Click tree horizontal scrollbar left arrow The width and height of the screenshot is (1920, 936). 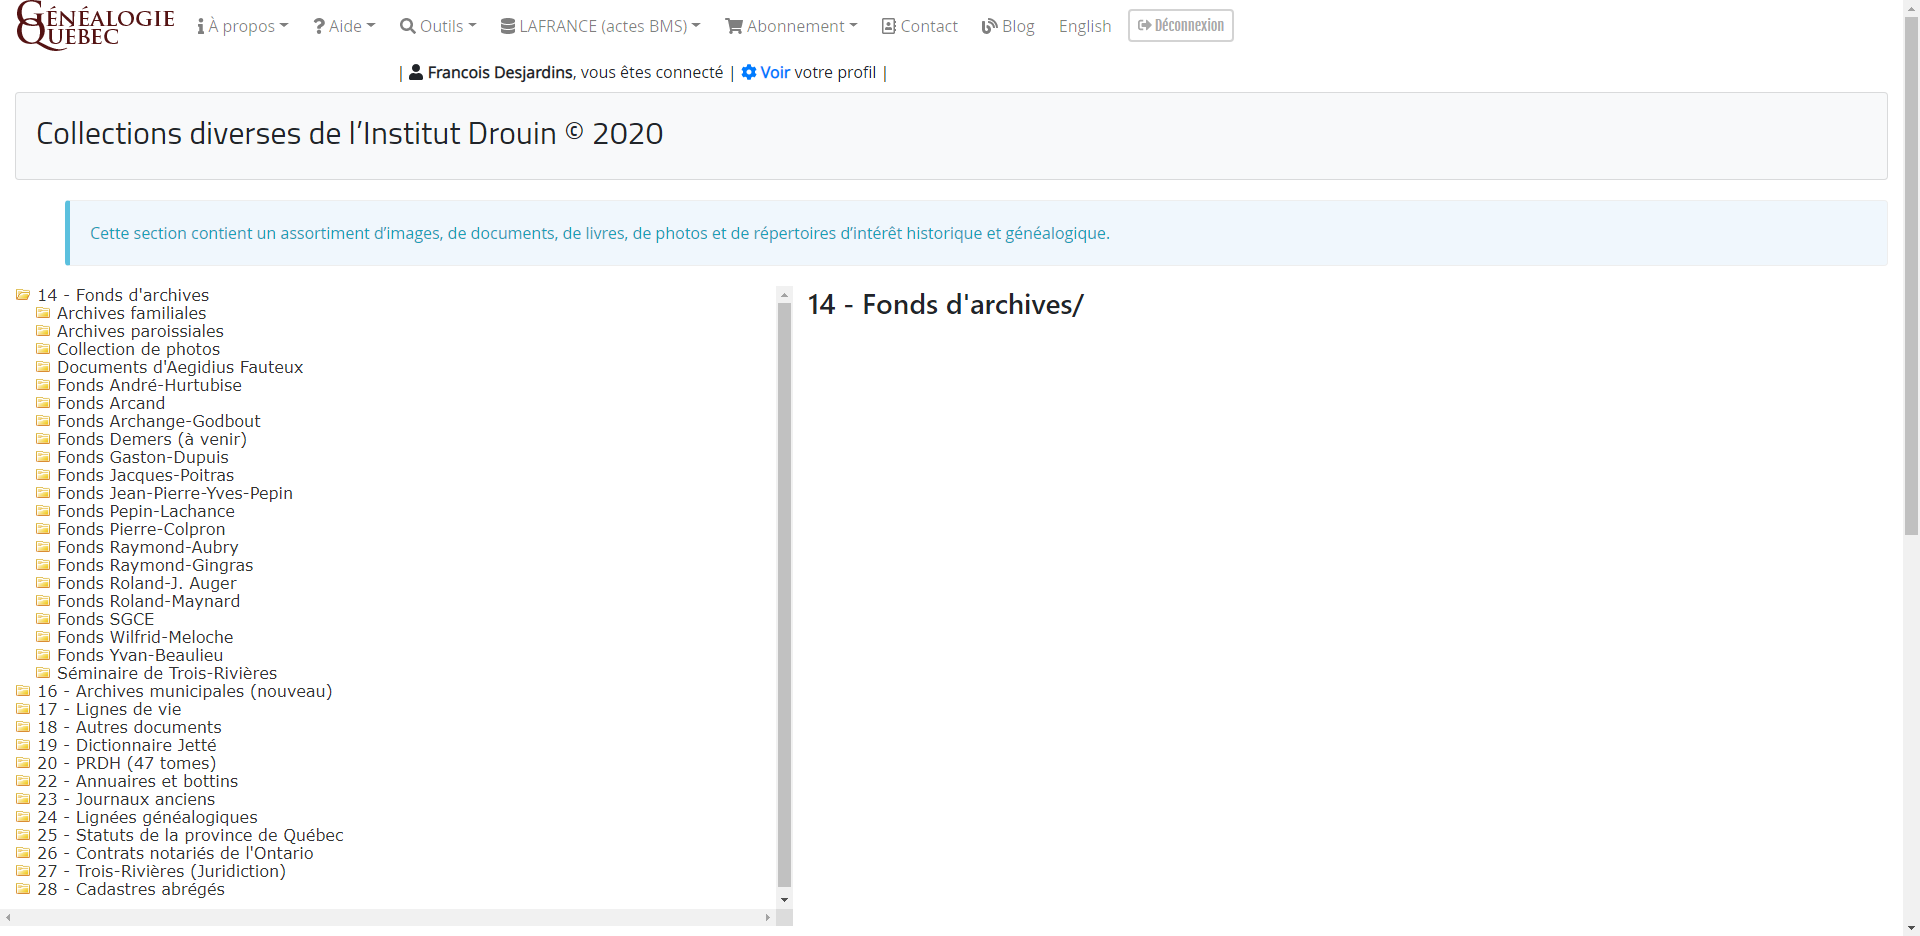pyautogui.click(x=8, y=917)
